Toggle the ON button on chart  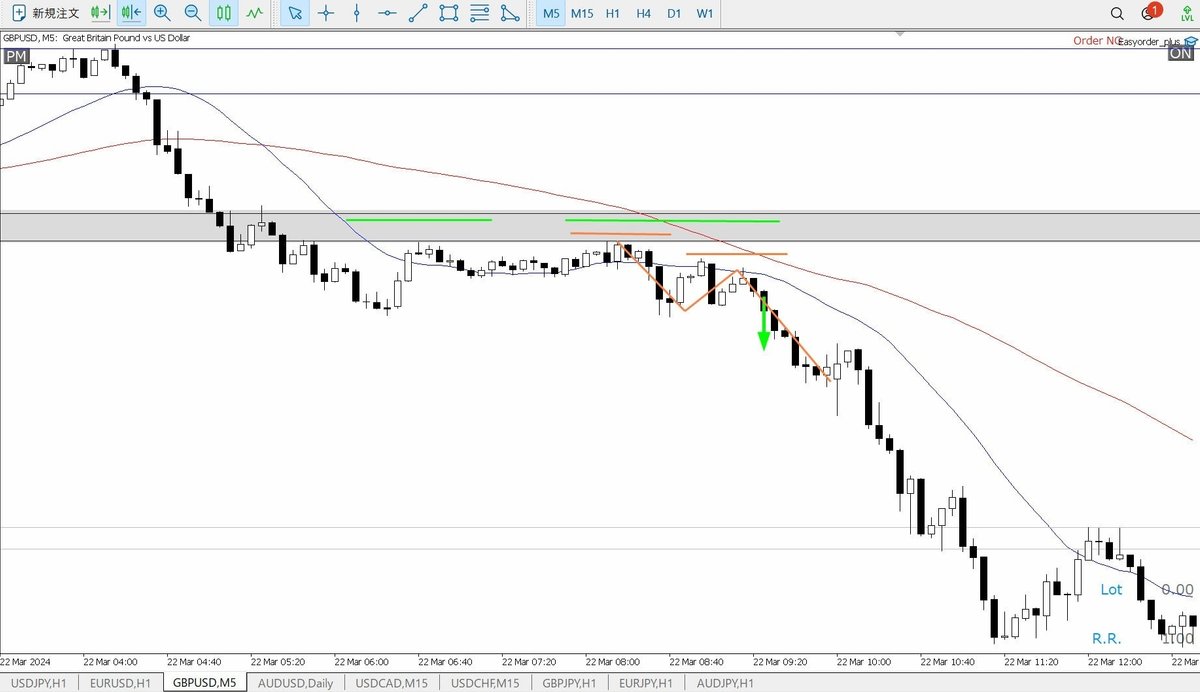(1181, 54)
